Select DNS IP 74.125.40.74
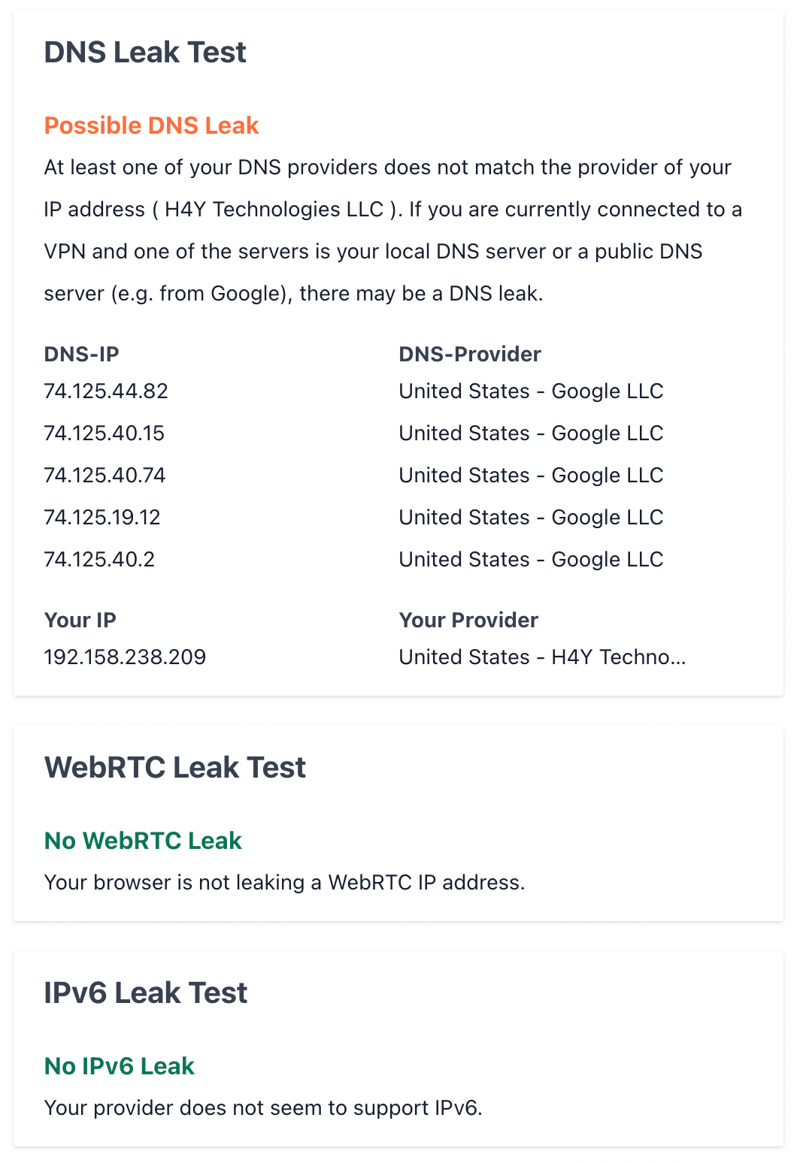800x1163 pixels. click(105, 475)
